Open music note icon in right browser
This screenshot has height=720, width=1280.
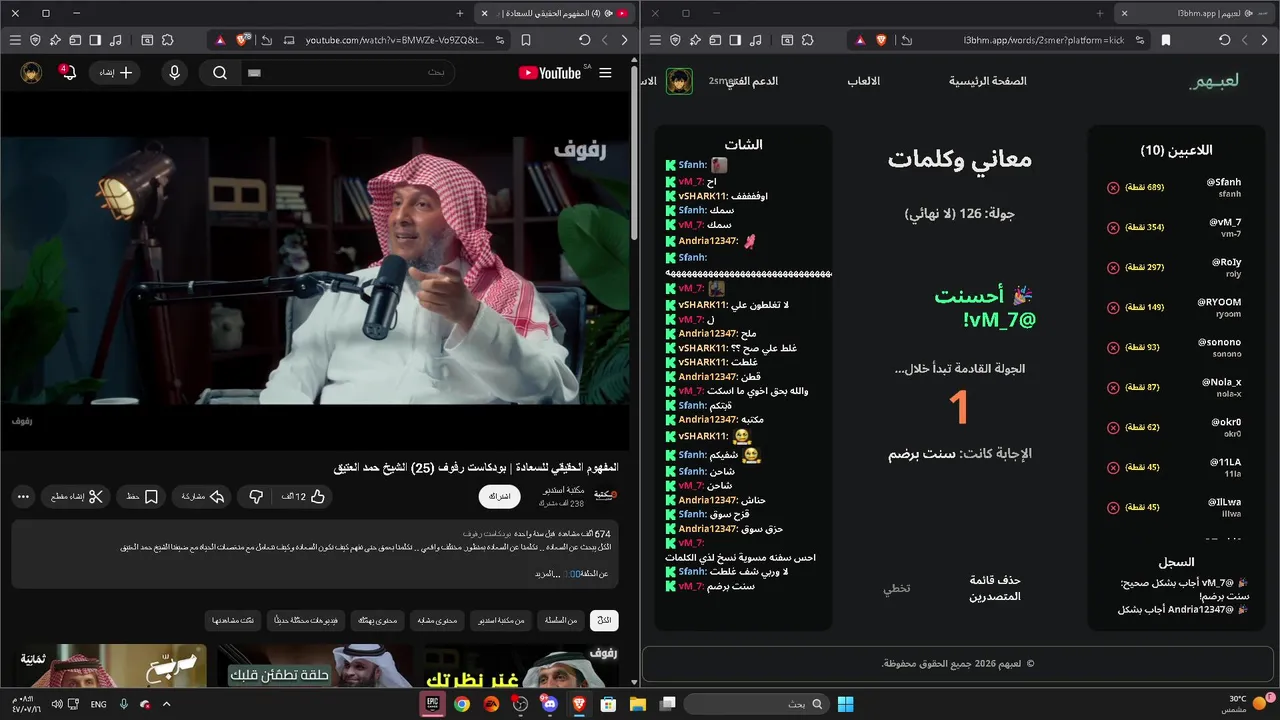756,40
